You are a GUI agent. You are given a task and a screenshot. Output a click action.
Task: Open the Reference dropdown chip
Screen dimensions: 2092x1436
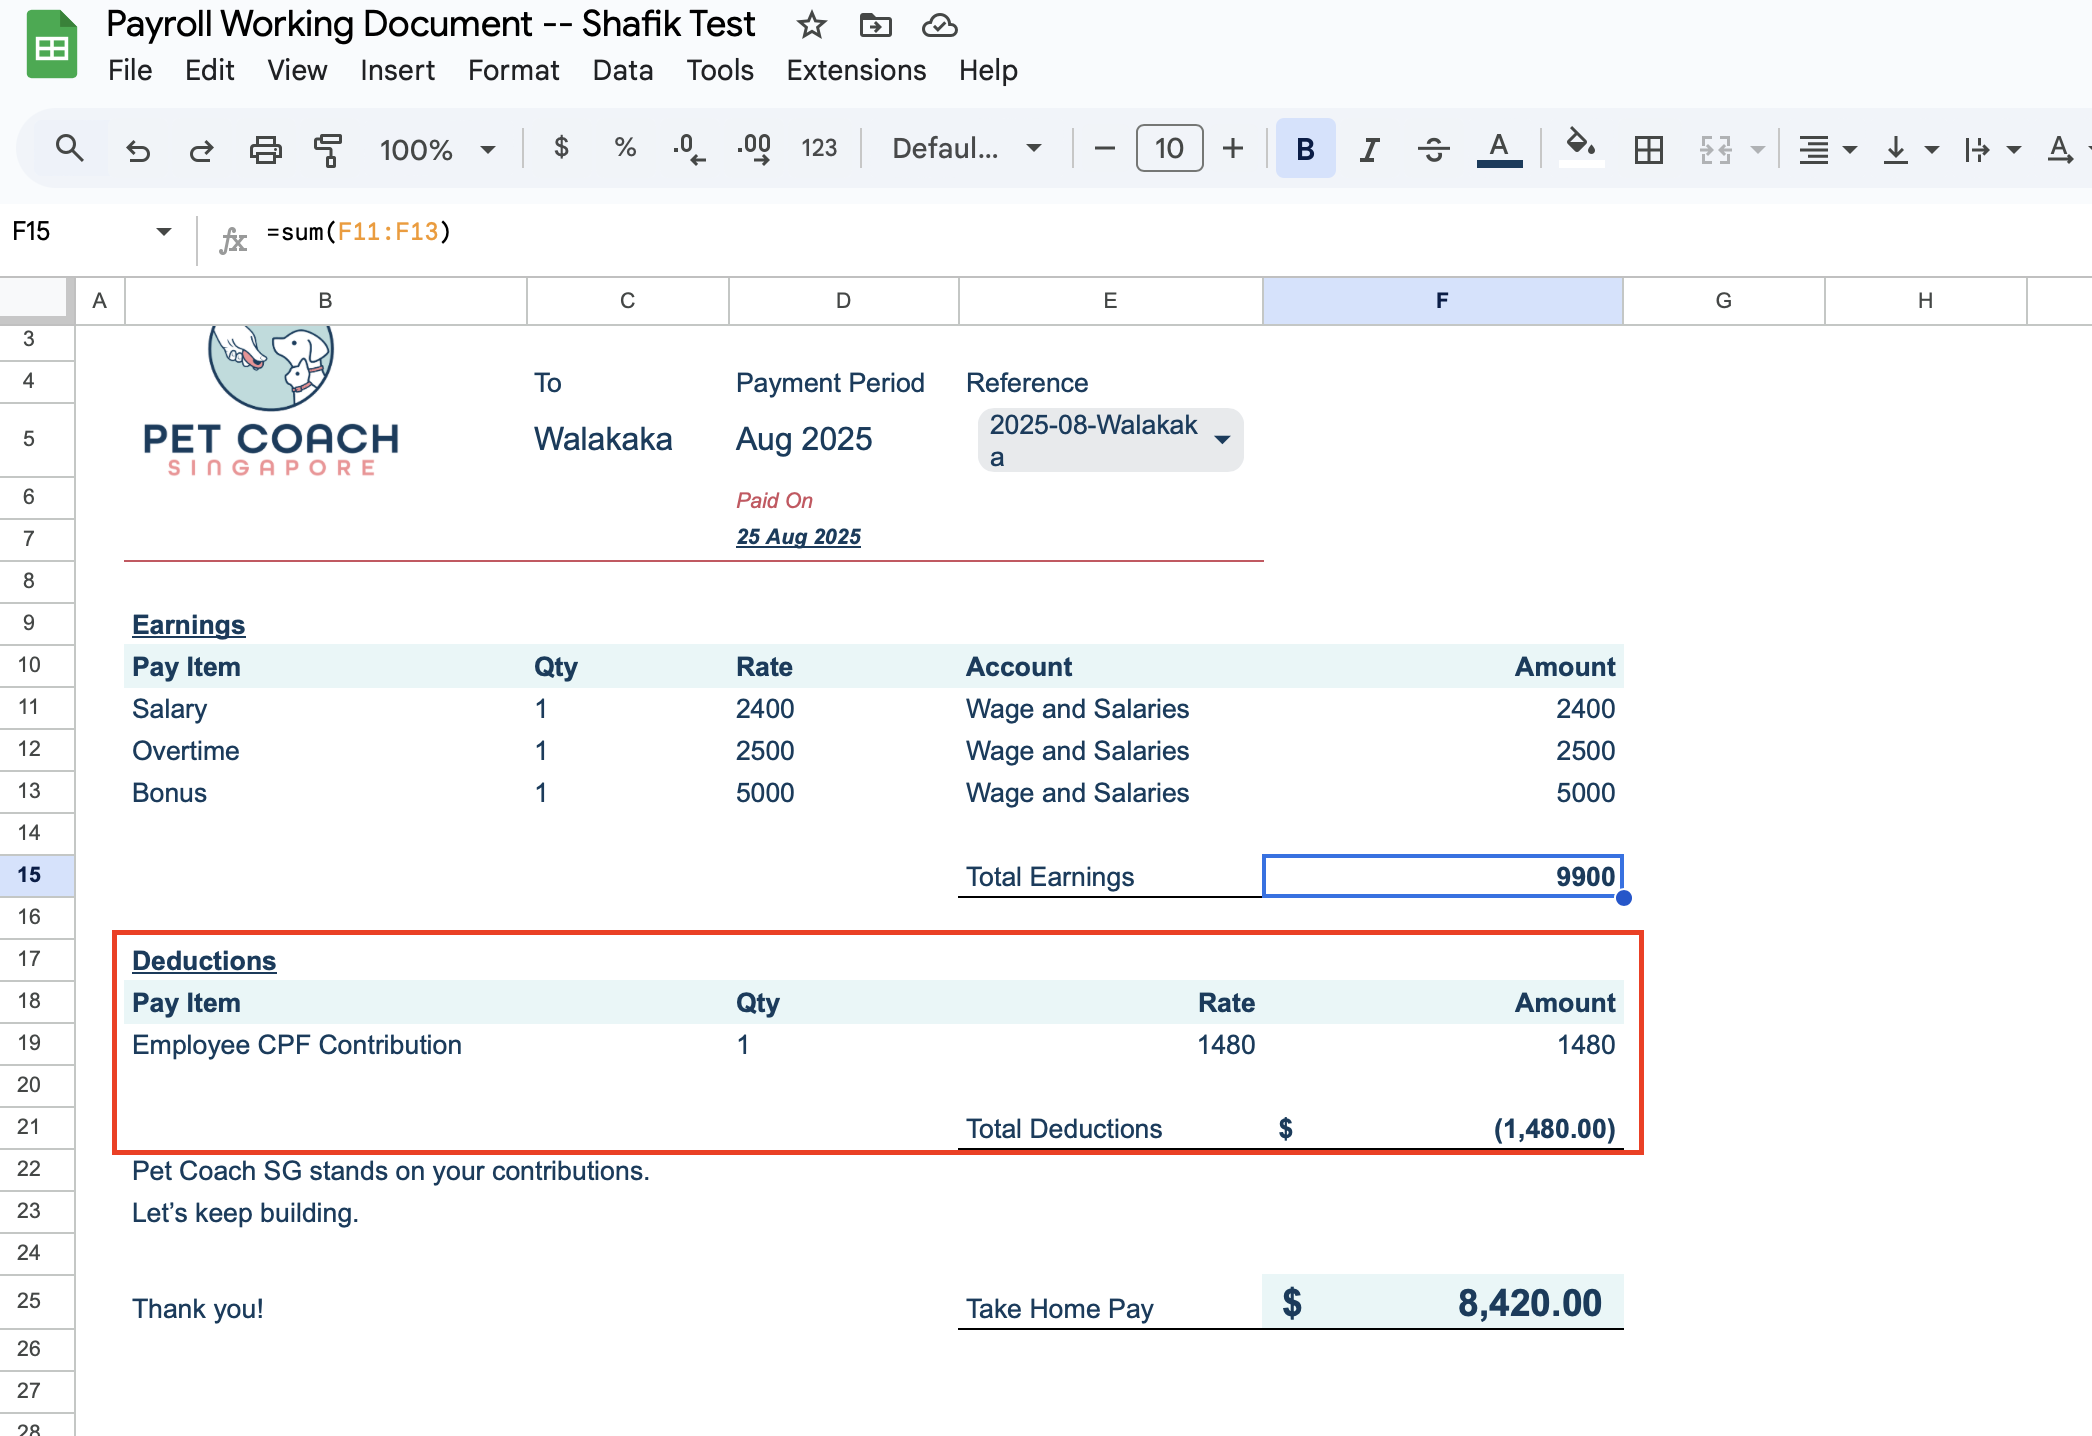[1110, 440]
